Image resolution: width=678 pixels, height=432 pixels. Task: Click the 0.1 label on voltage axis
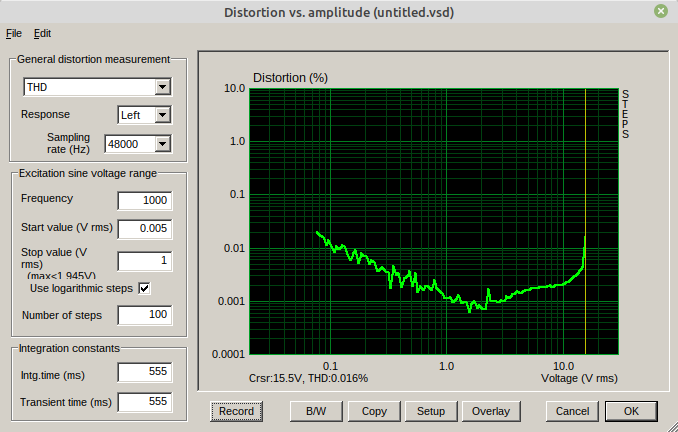pos(330,366)
